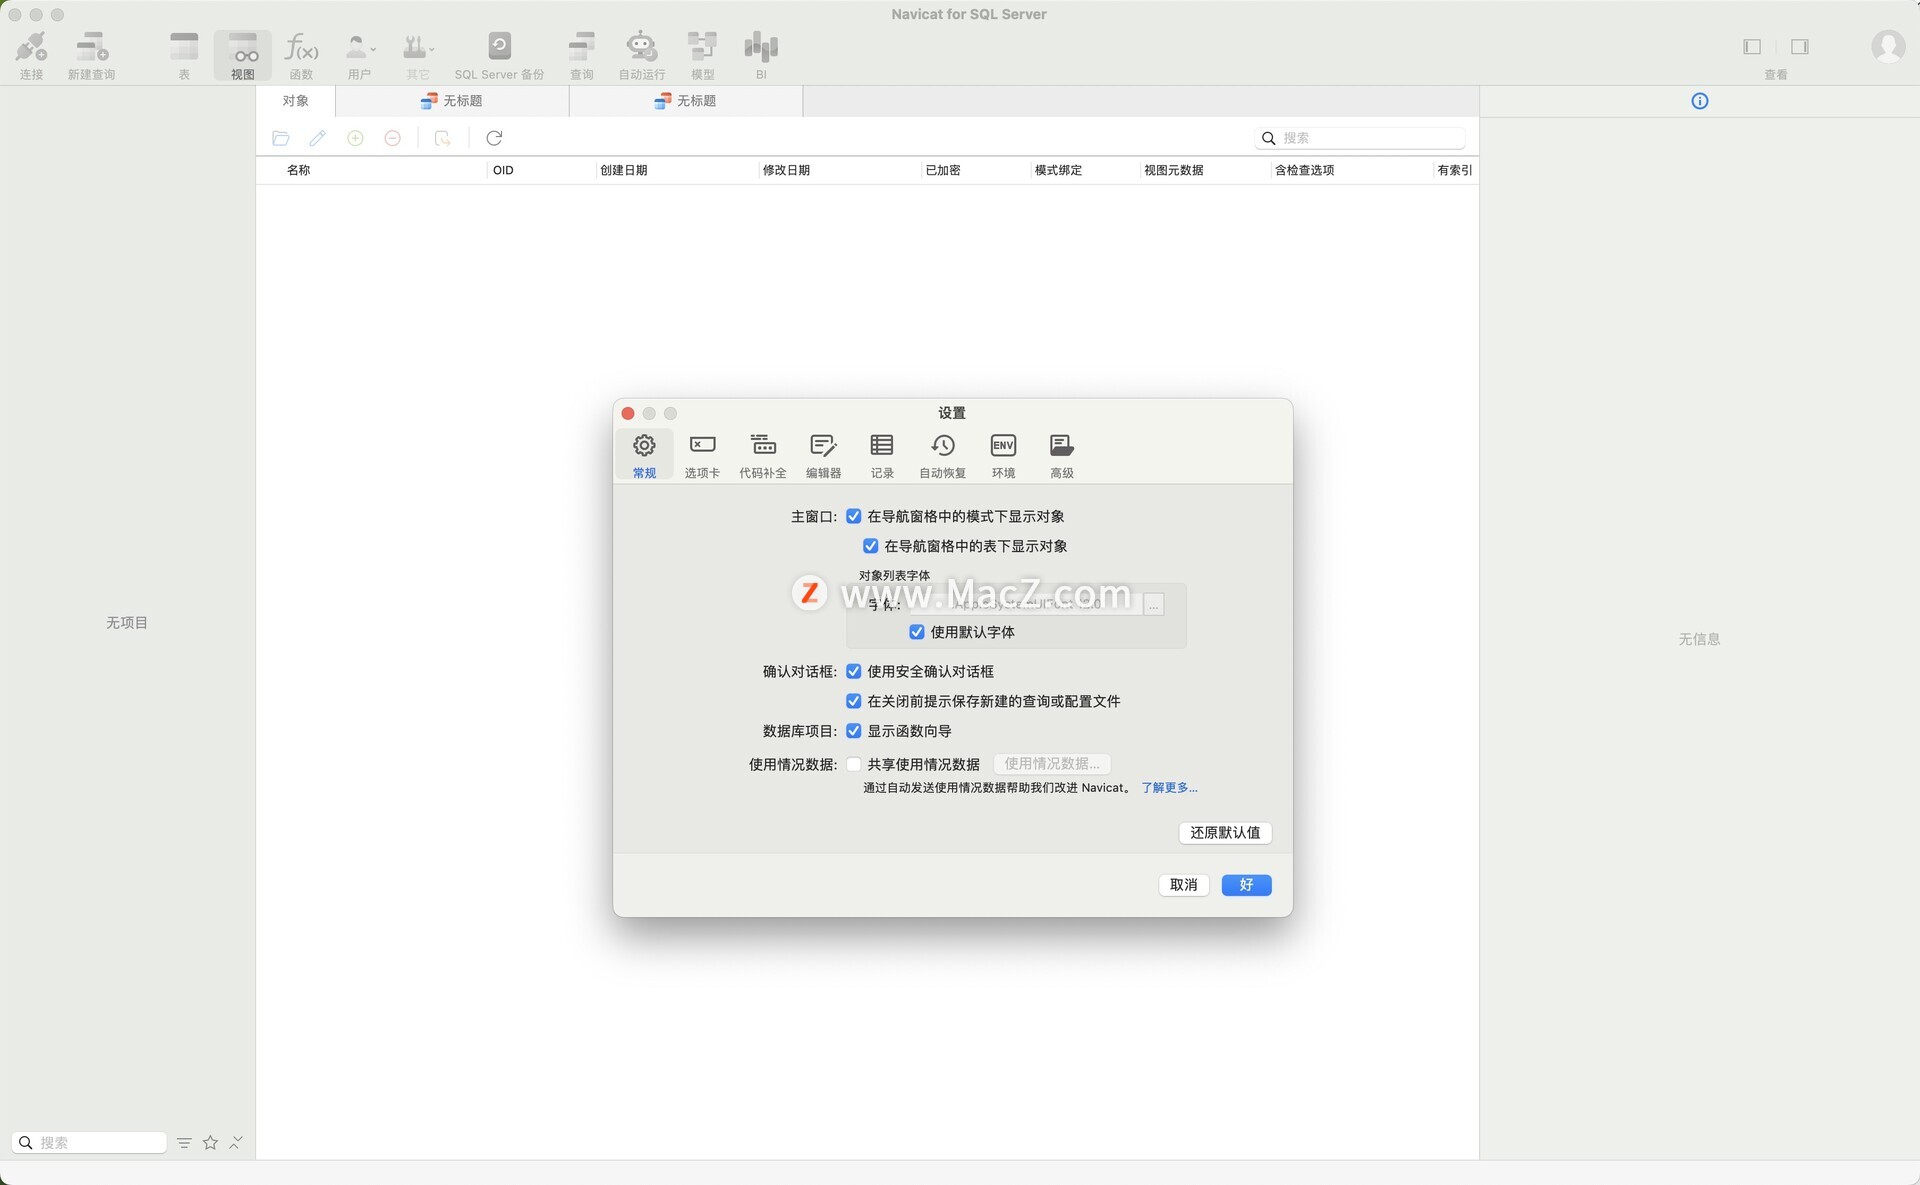
Task: Click the 还原默认值 button
Action: coord(1225,832)
